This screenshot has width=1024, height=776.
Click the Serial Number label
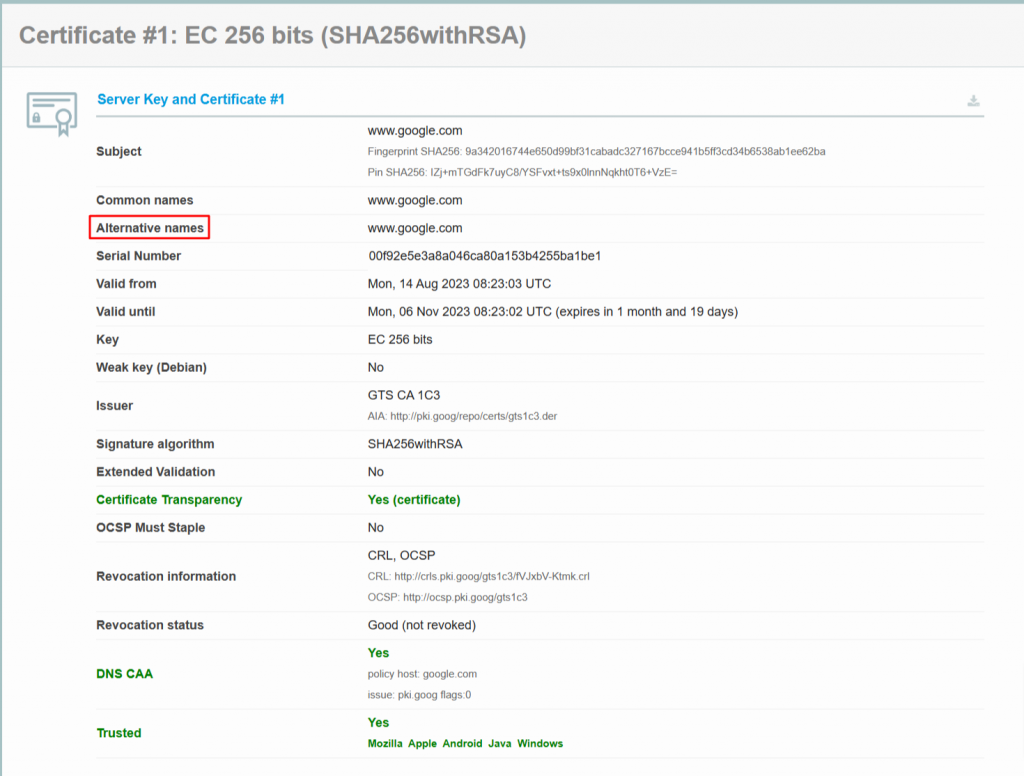[x=138, y=256]
